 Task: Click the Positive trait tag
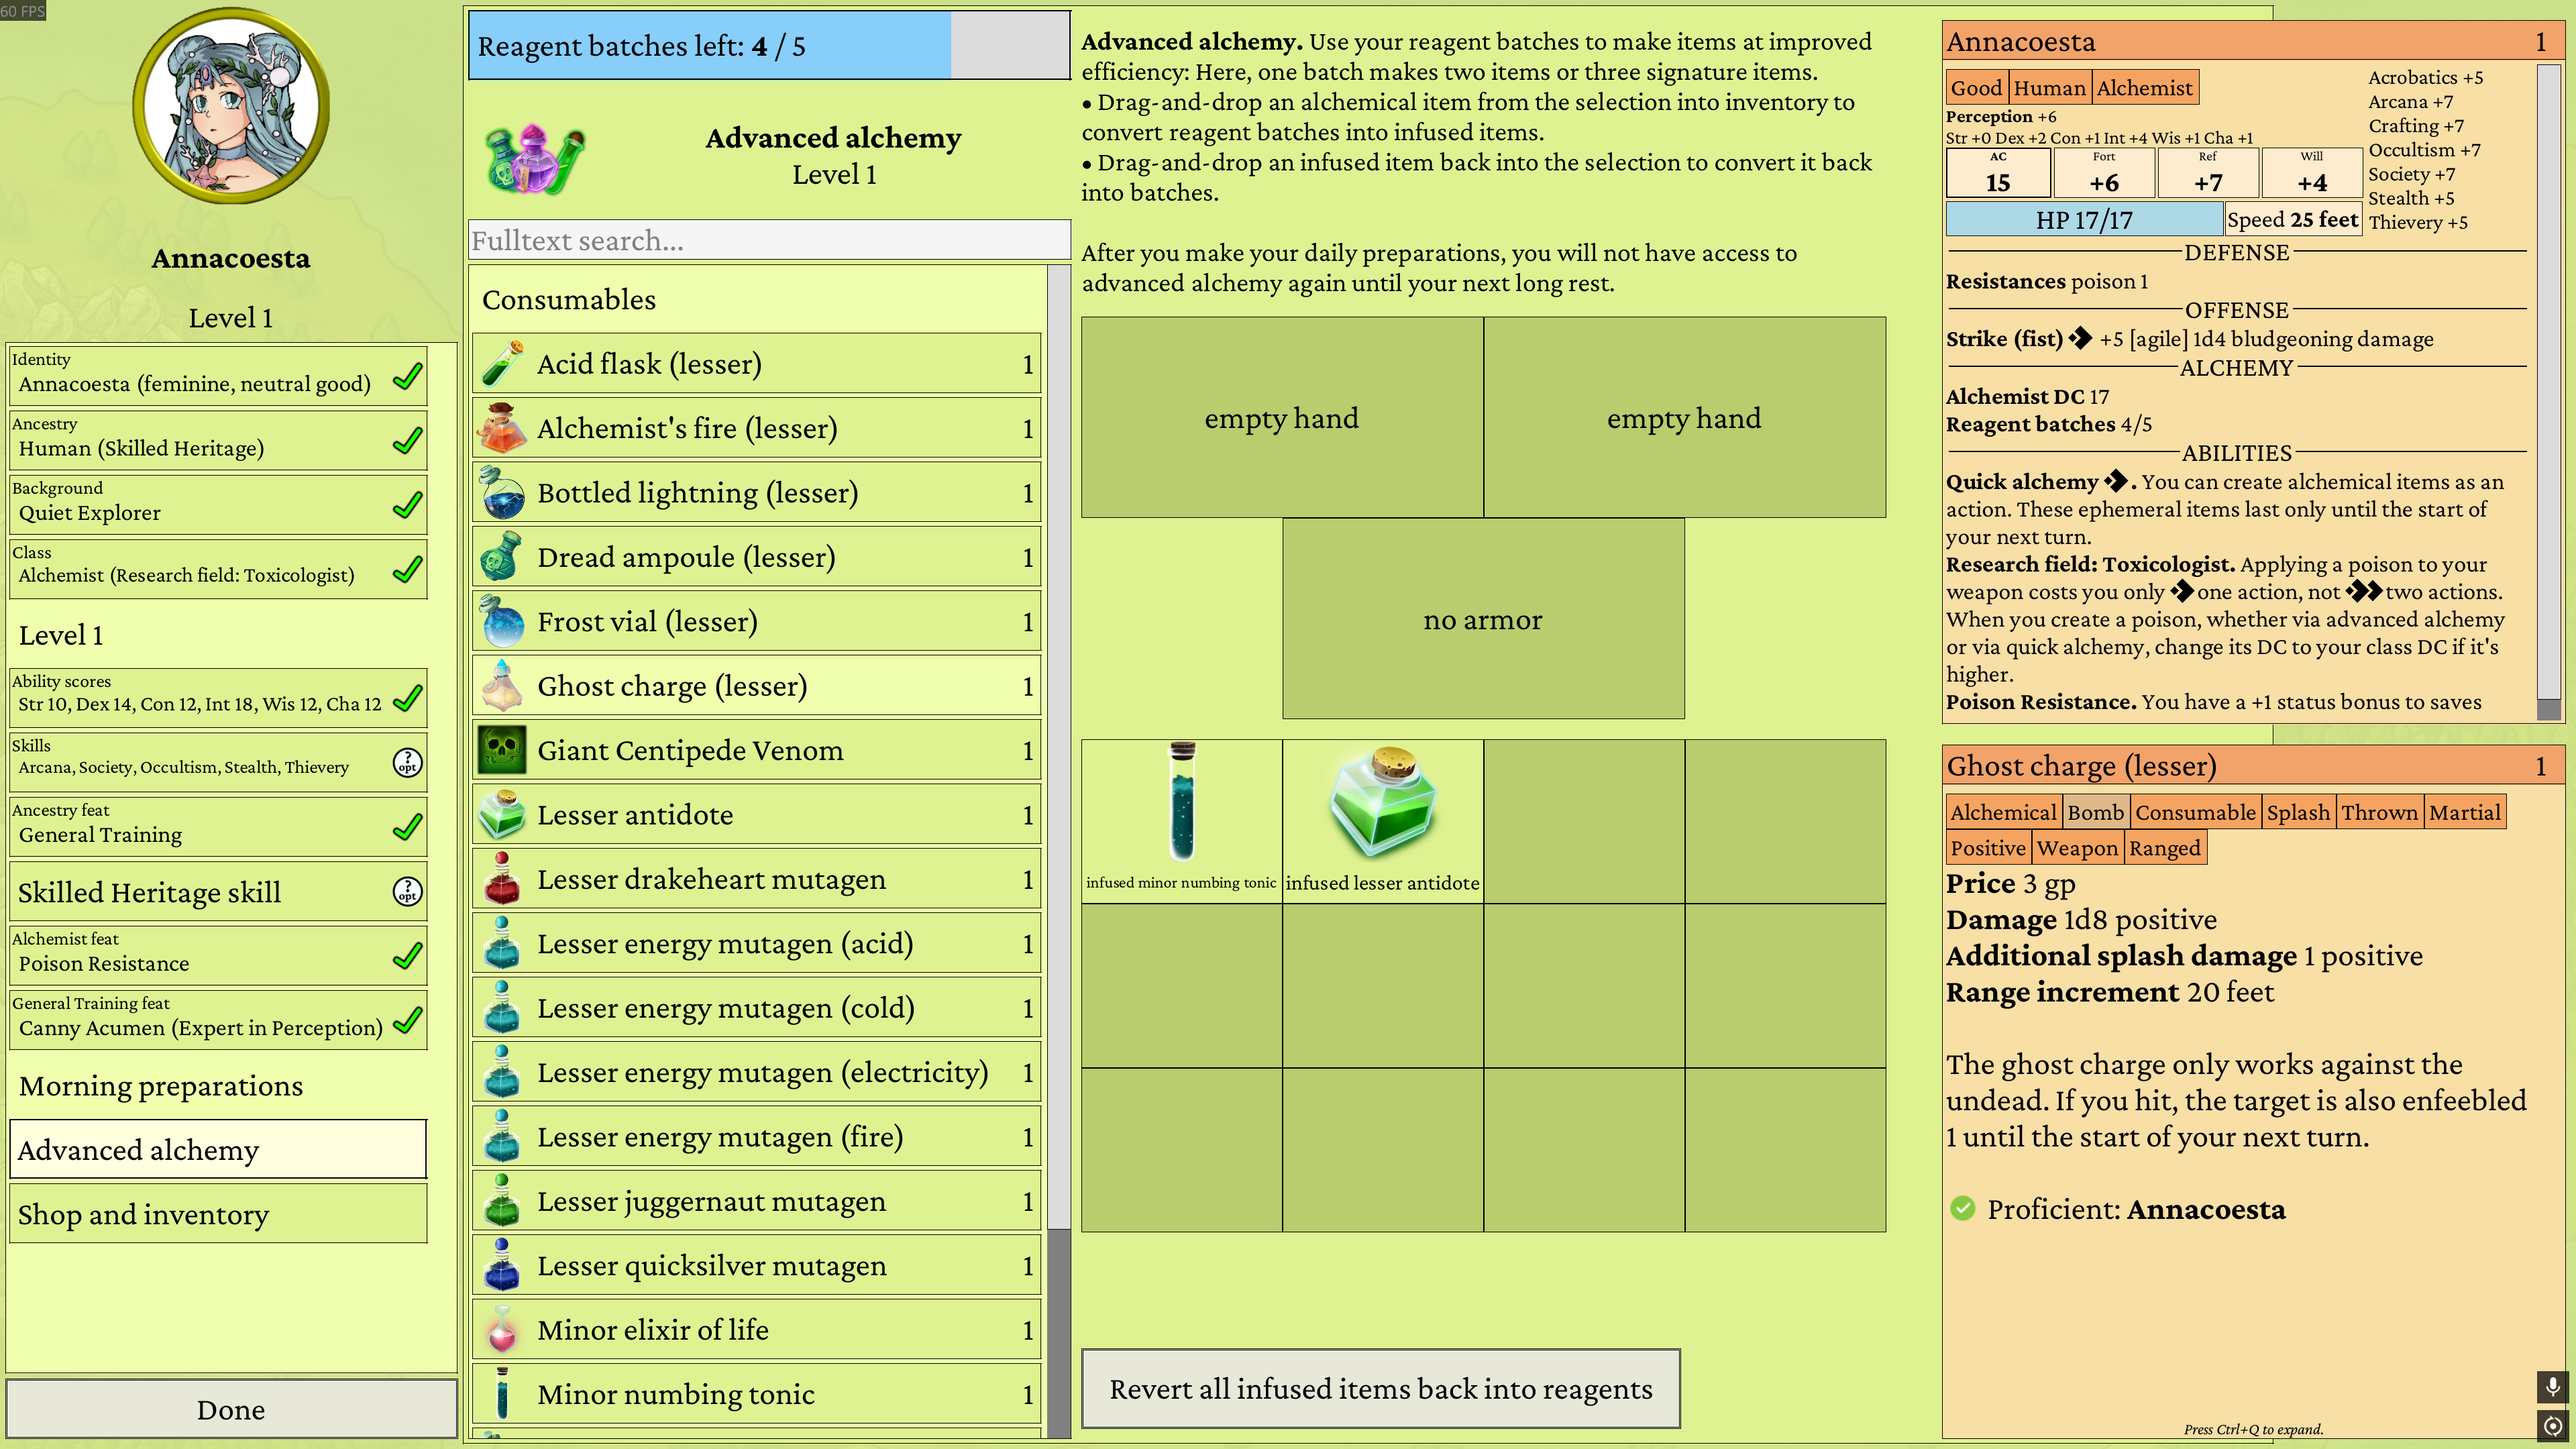(1987, 848)
